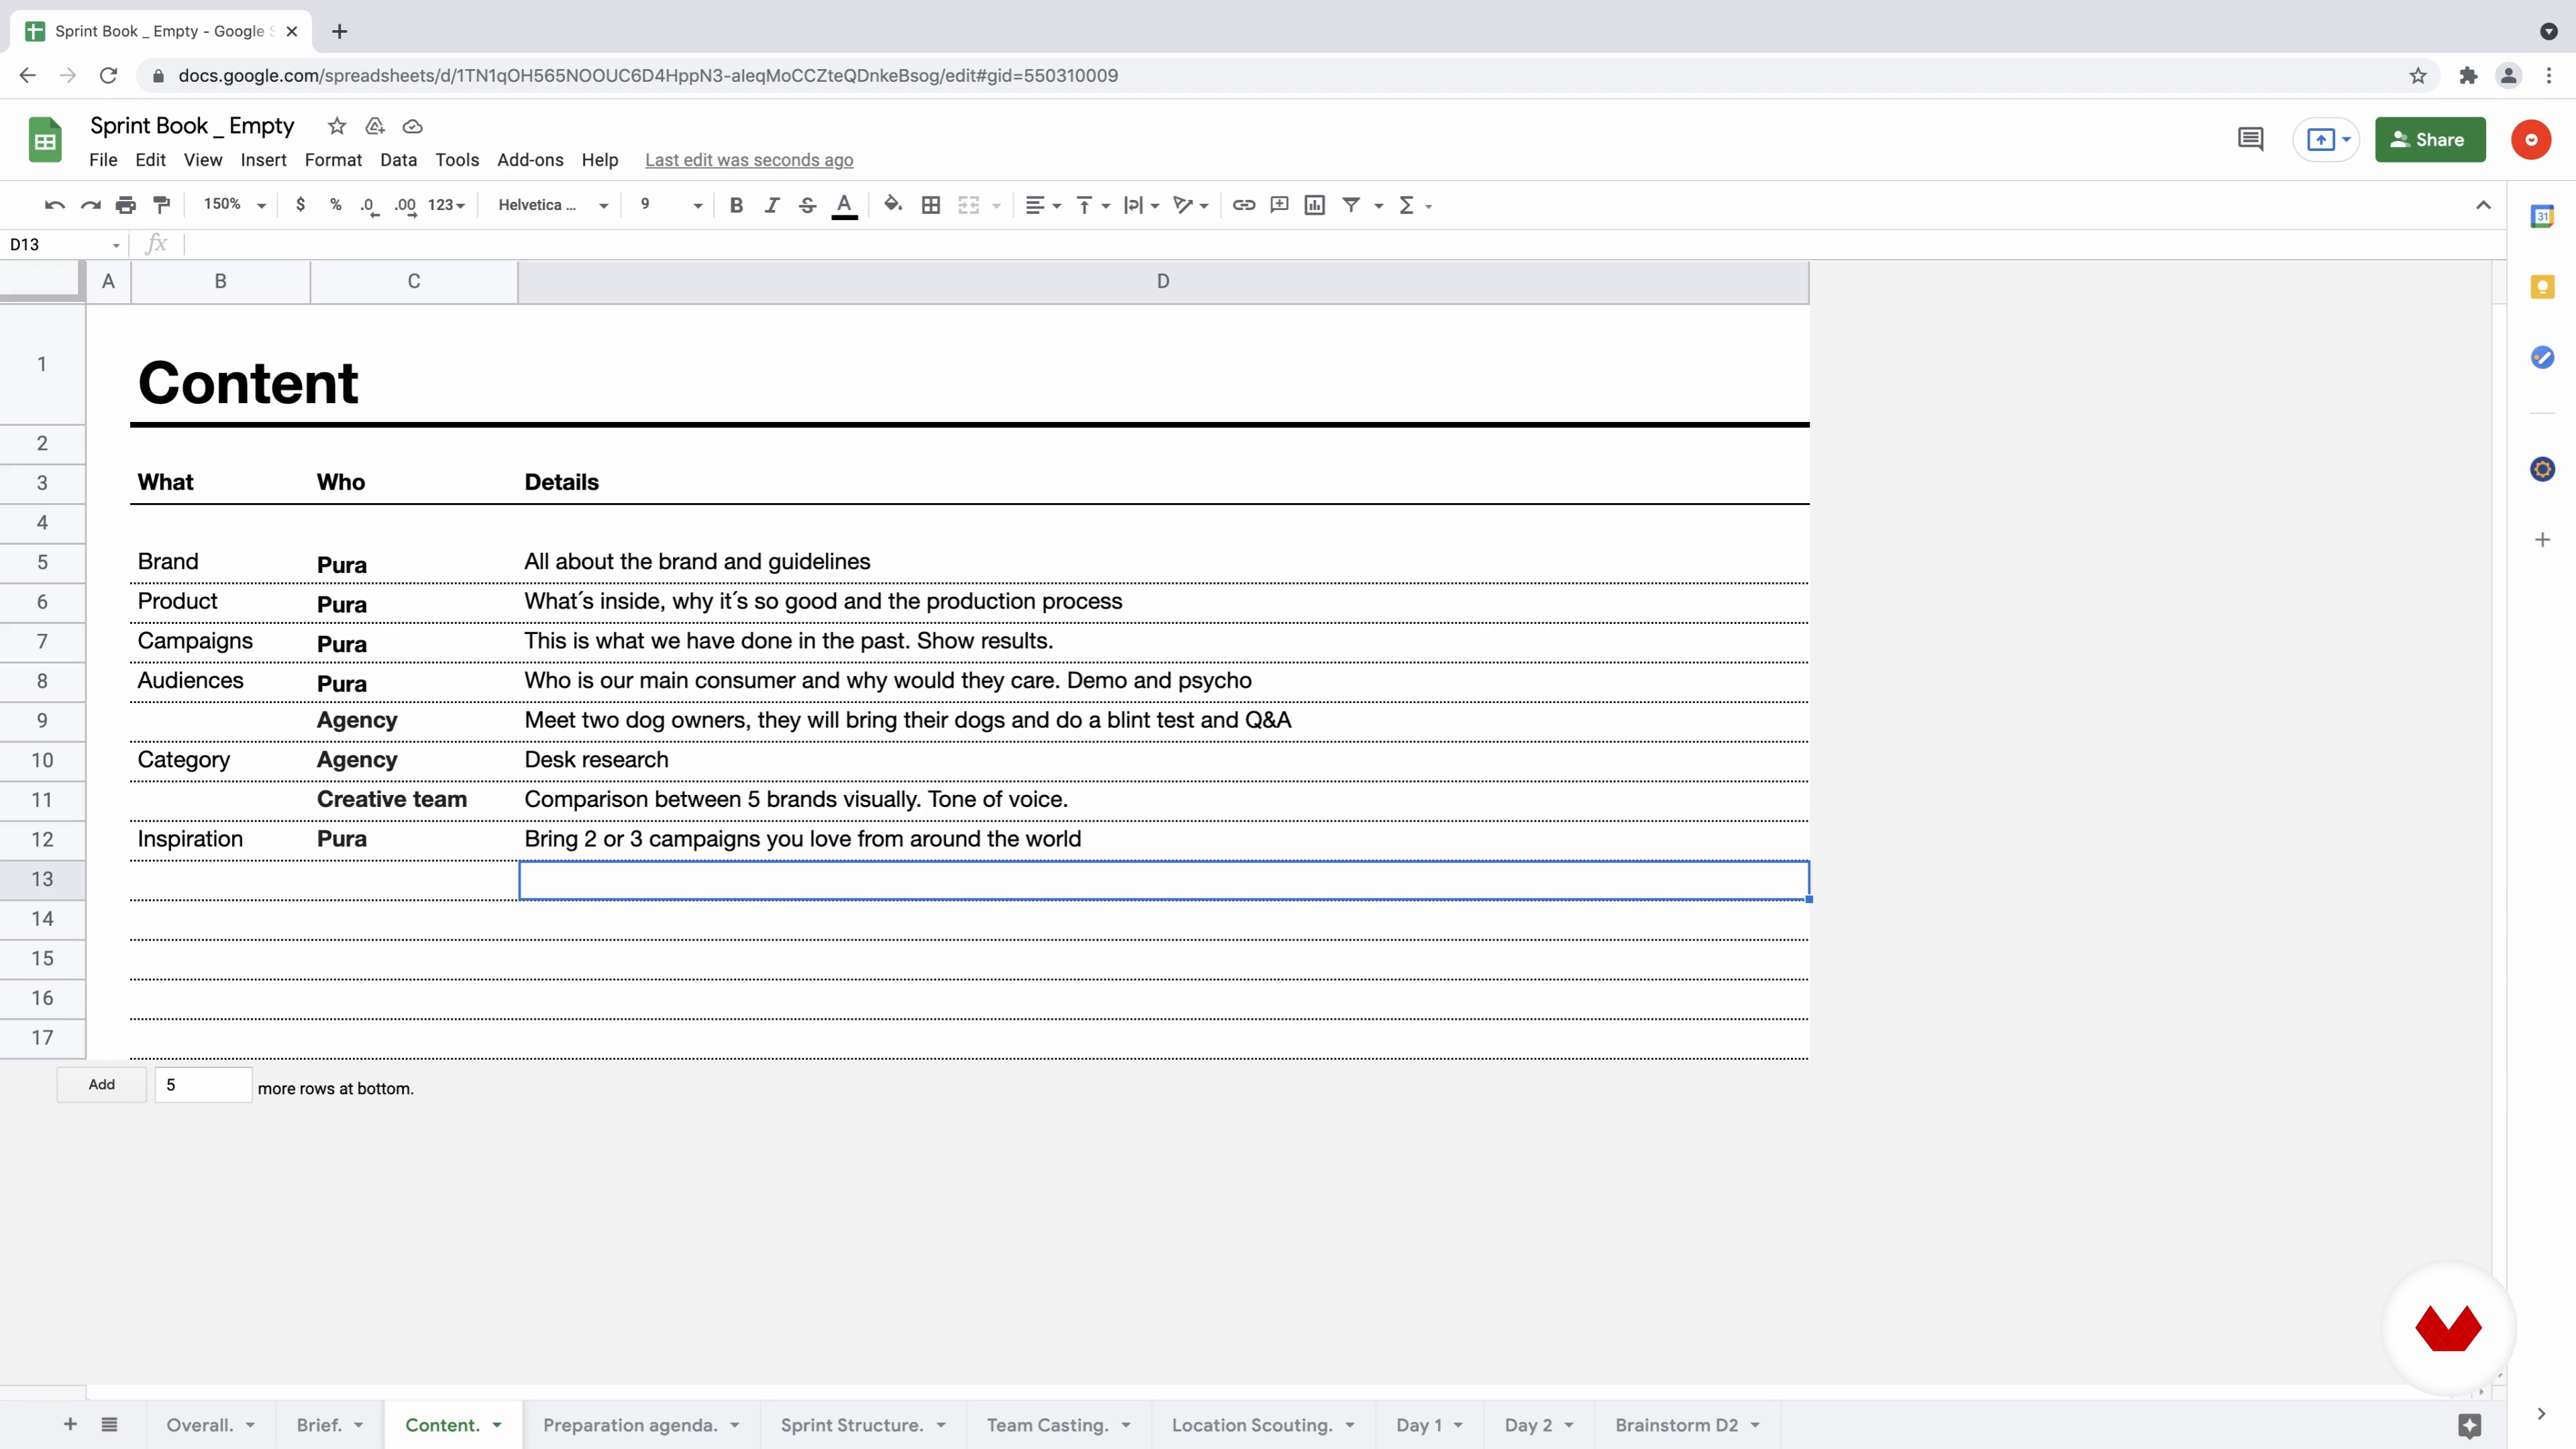Click the Insert comment icon
The width and height of the screenshot is (2576, 1449).
[1279, 205]
